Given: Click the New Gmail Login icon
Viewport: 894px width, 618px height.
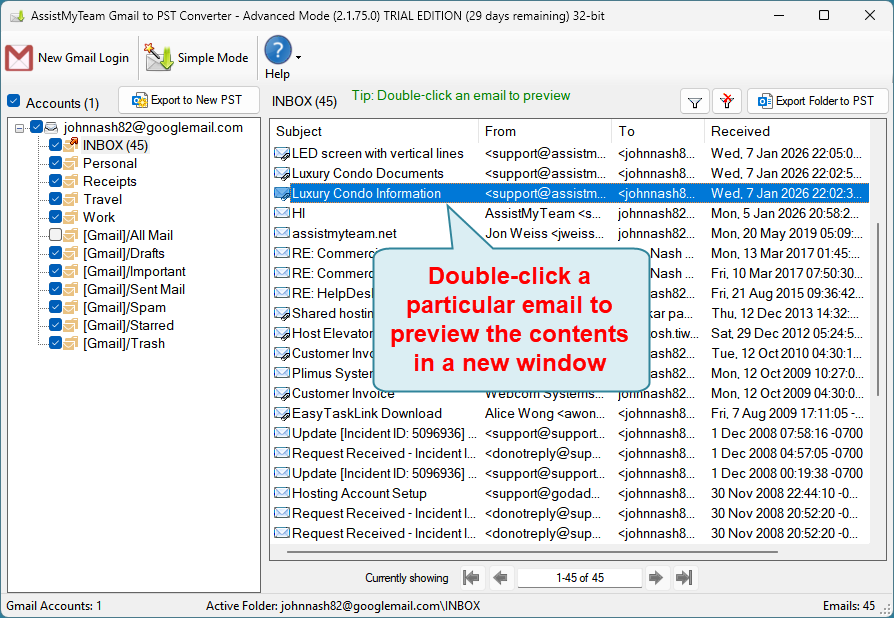Looking at the screenshot, I should click(x=19, y=58).
